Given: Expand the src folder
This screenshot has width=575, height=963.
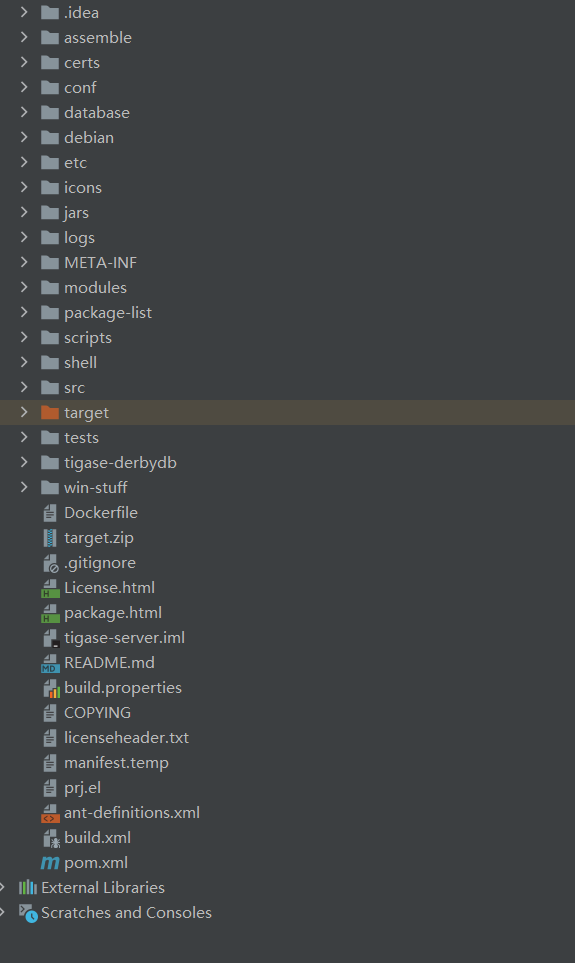Looking at the screenshot, I should click(24, 388).
